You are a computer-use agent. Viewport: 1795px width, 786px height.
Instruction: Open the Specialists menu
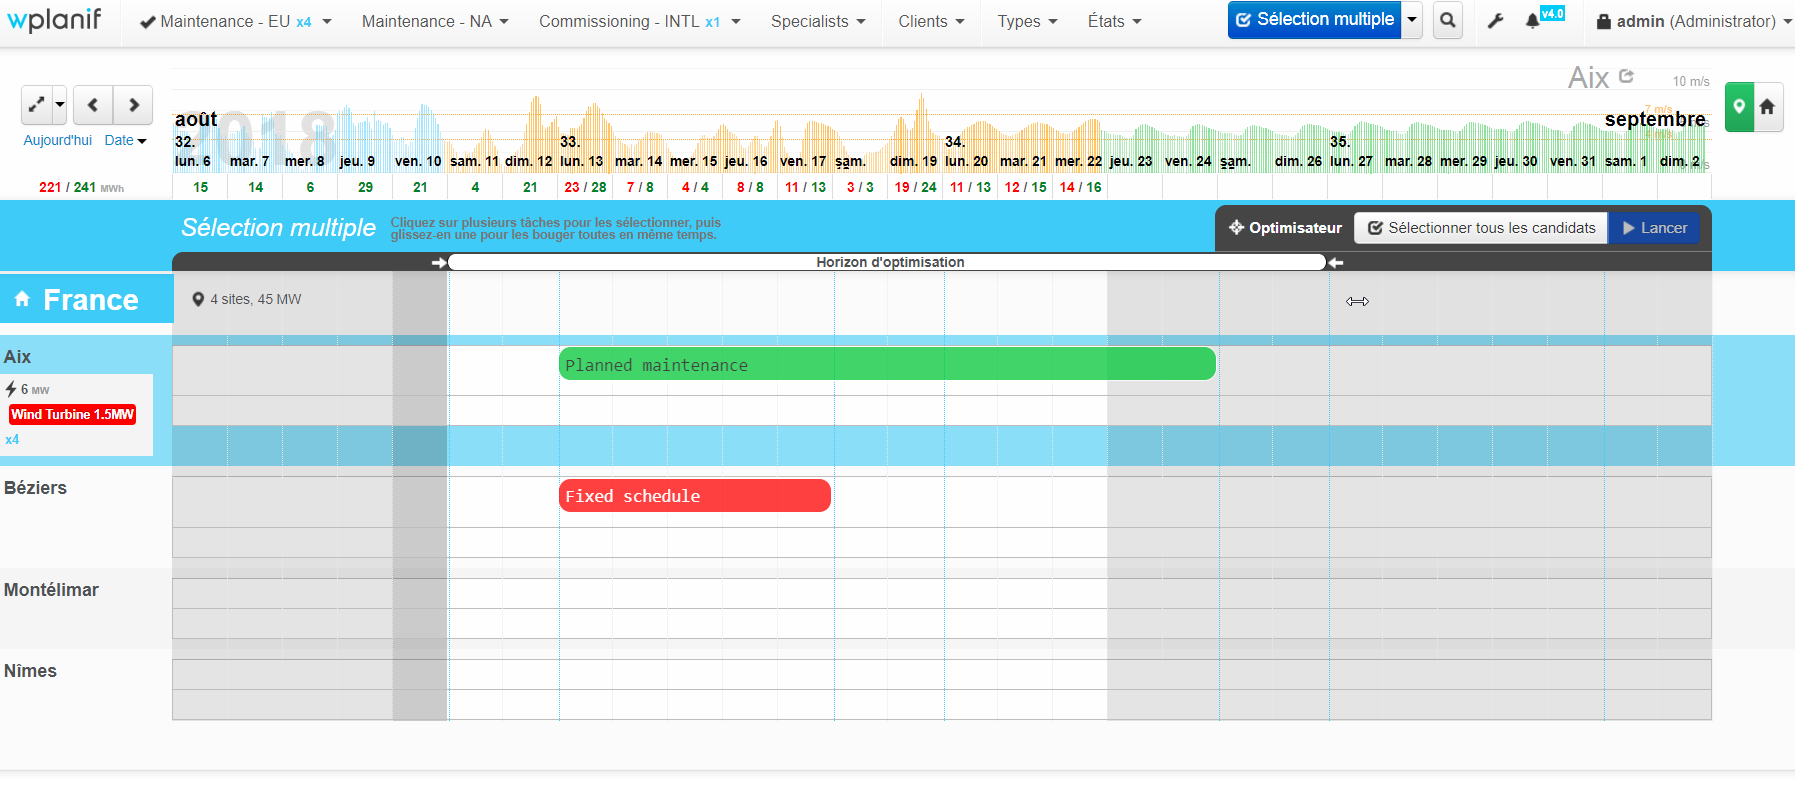817,21
